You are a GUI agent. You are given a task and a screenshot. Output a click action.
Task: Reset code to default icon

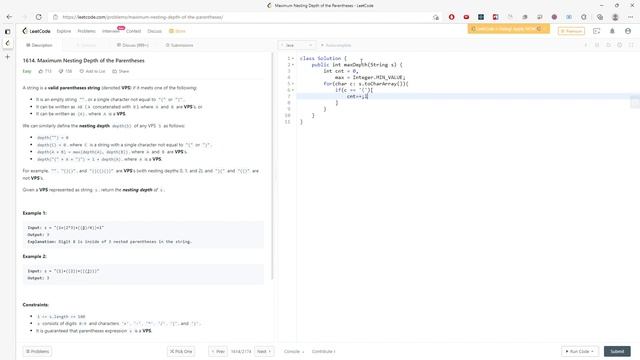(x=608, y=45)
